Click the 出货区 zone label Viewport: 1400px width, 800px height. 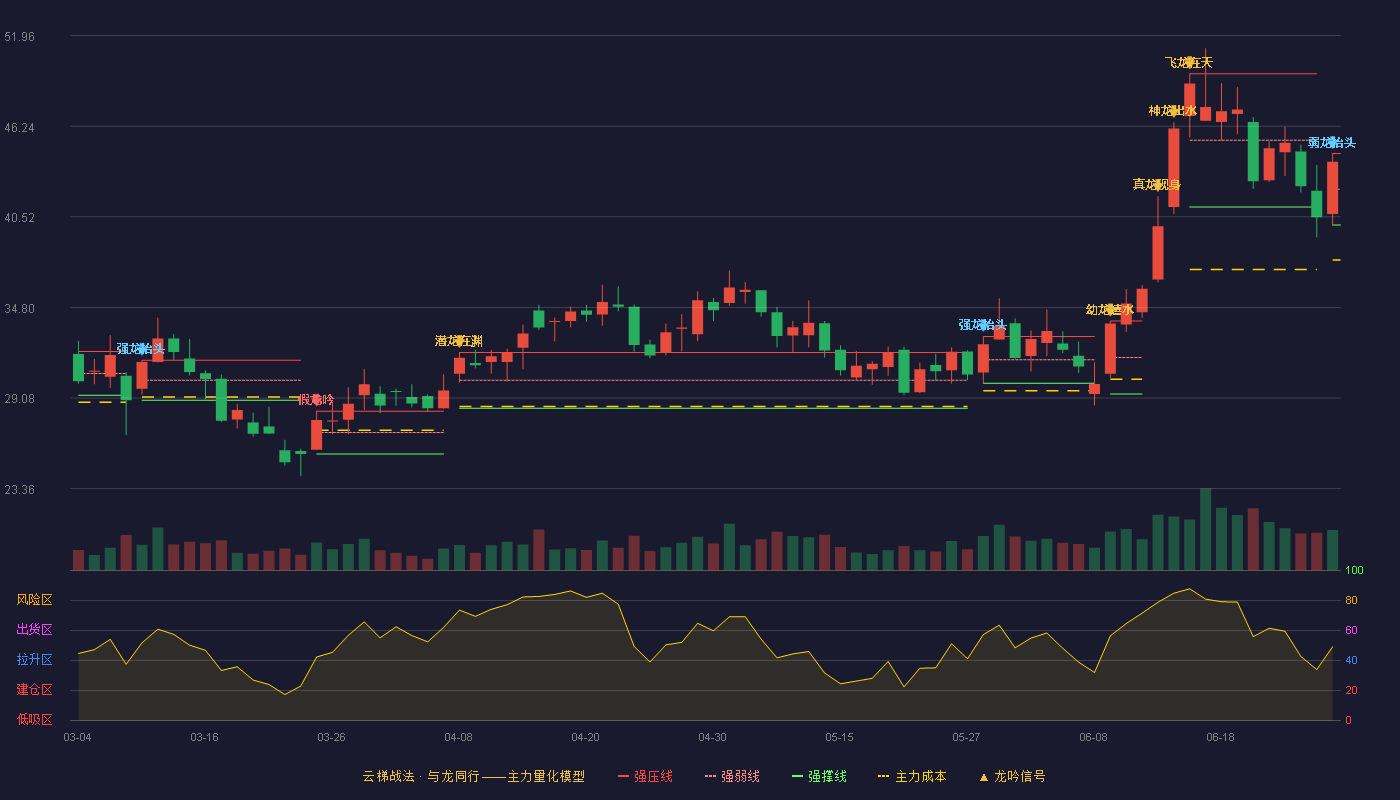tap(35, 630)
